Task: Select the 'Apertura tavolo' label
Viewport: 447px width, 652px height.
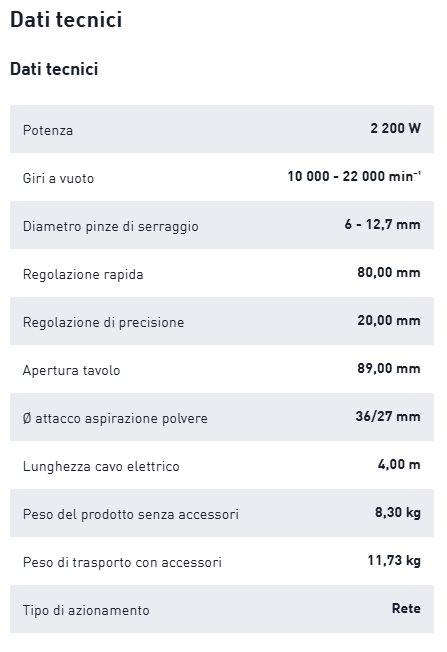Action: (x=72, y=370)
